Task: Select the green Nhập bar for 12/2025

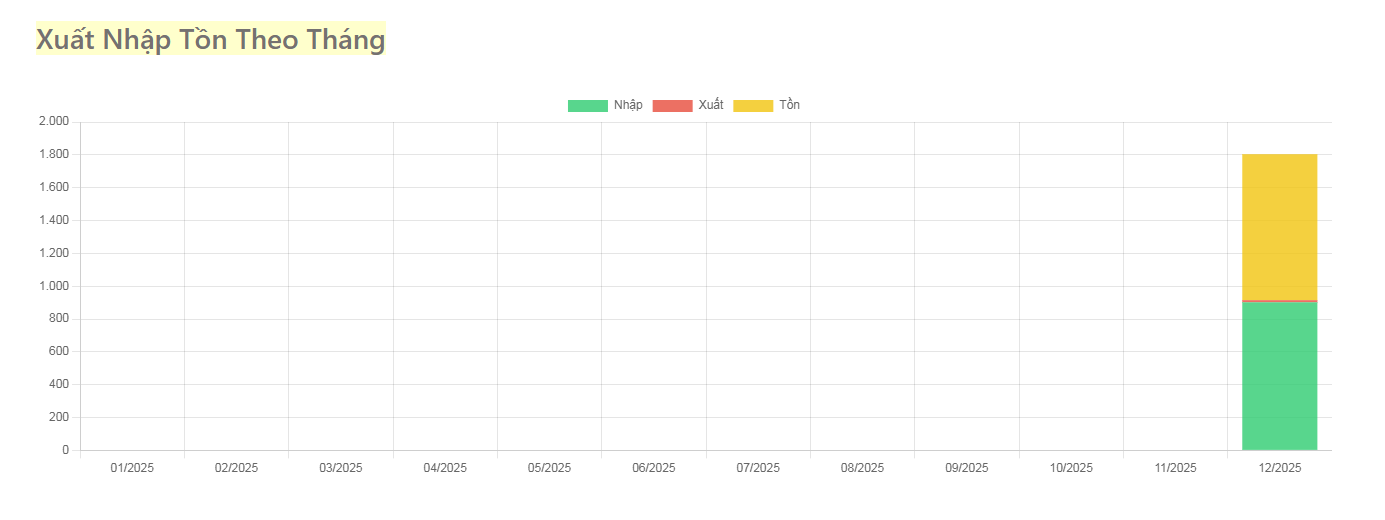Action: click(x=1279, y=375)
